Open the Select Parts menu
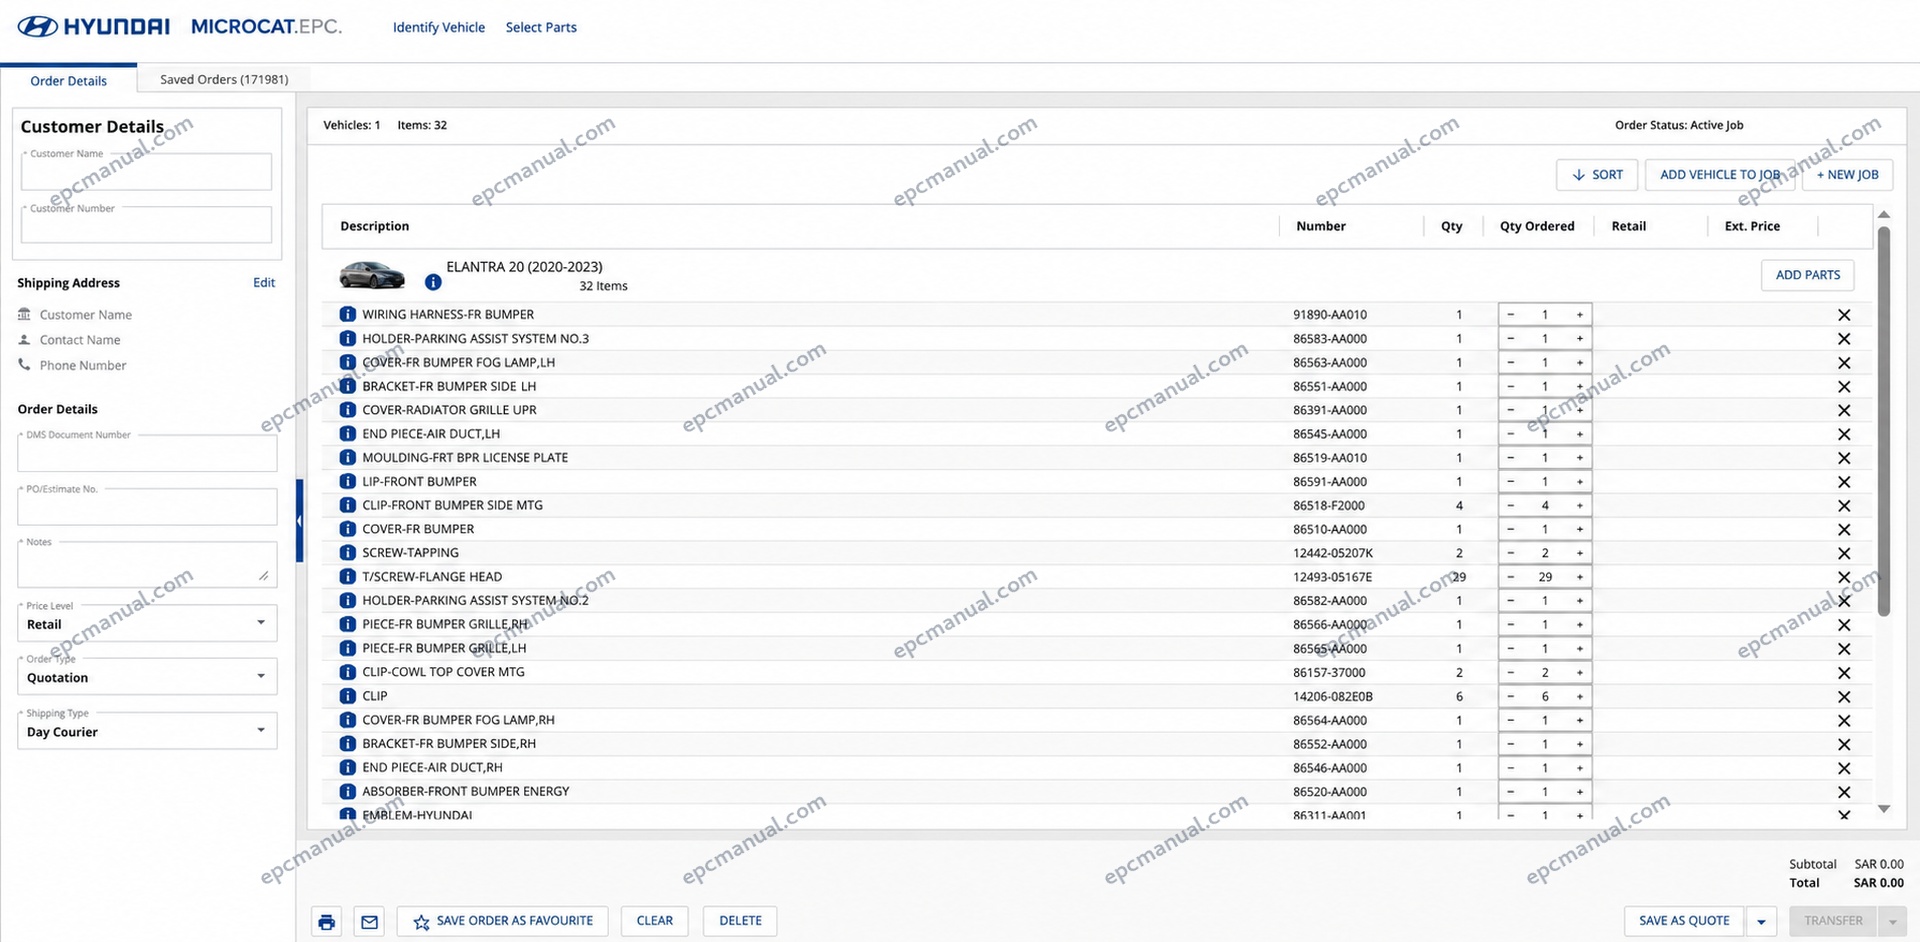 point(541,27)
